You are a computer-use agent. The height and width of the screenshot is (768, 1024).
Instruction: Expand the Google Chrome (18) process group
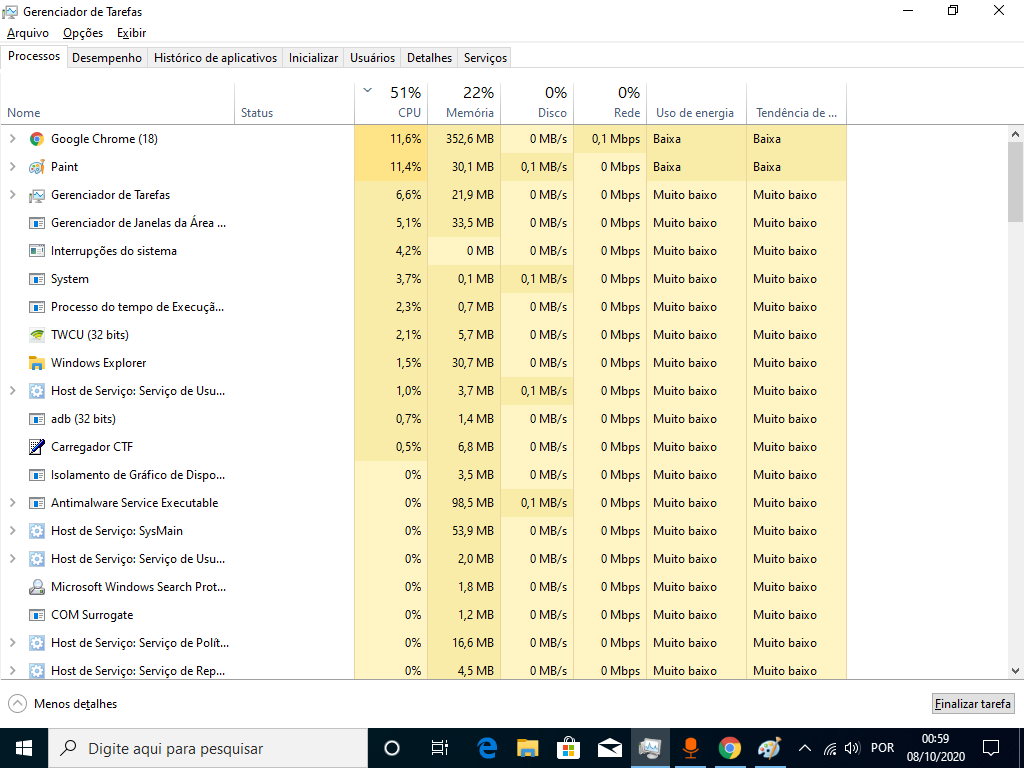coord(12,138)
